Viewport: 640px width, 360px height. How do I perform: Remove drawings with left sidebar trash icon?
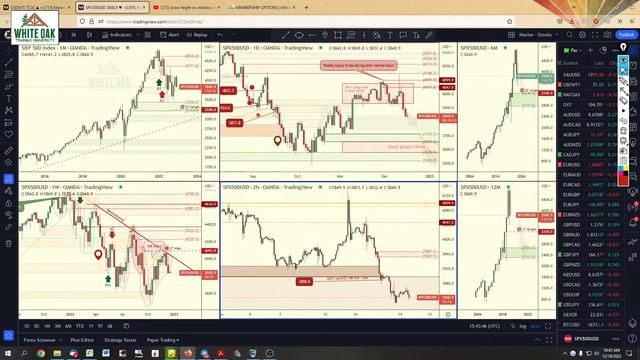[x=9, y=244]
